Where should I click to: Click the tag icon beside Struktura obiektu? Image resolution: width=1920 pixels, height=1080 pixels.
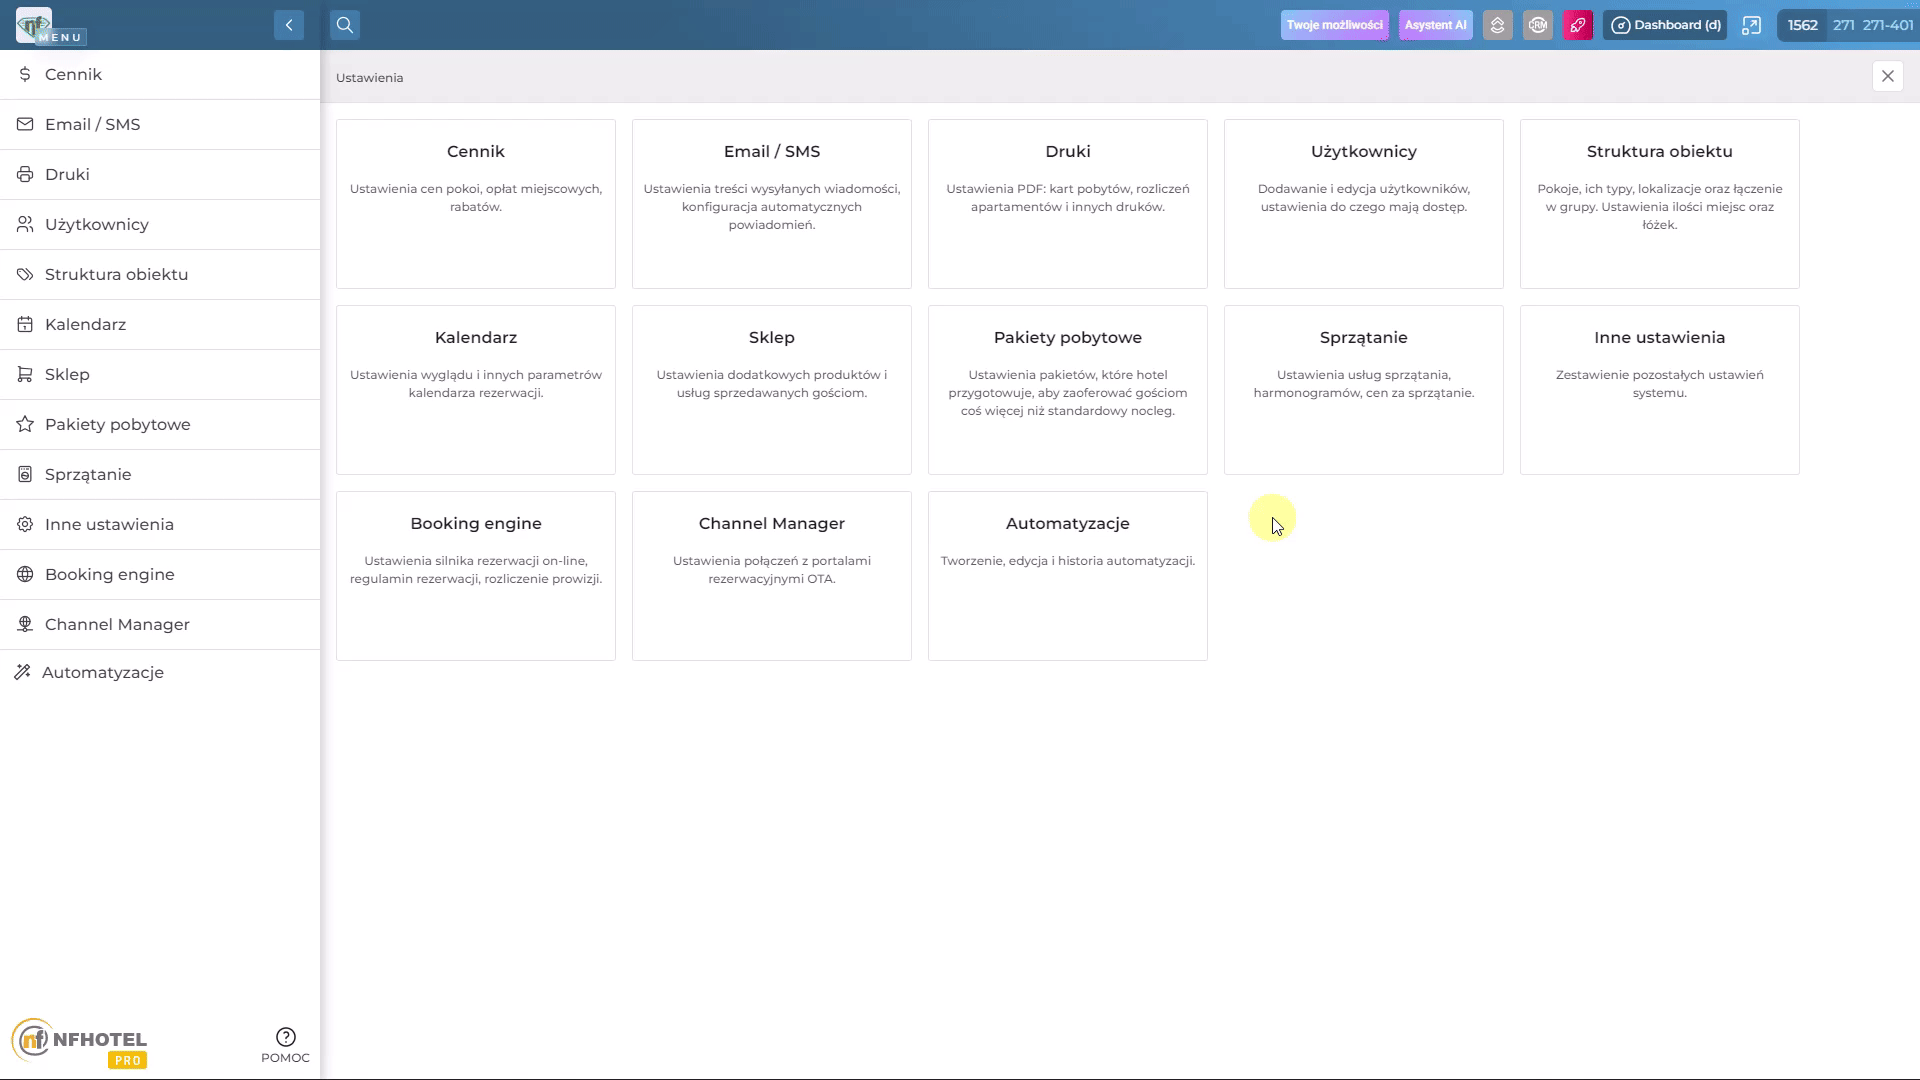(x=25, y=274)
